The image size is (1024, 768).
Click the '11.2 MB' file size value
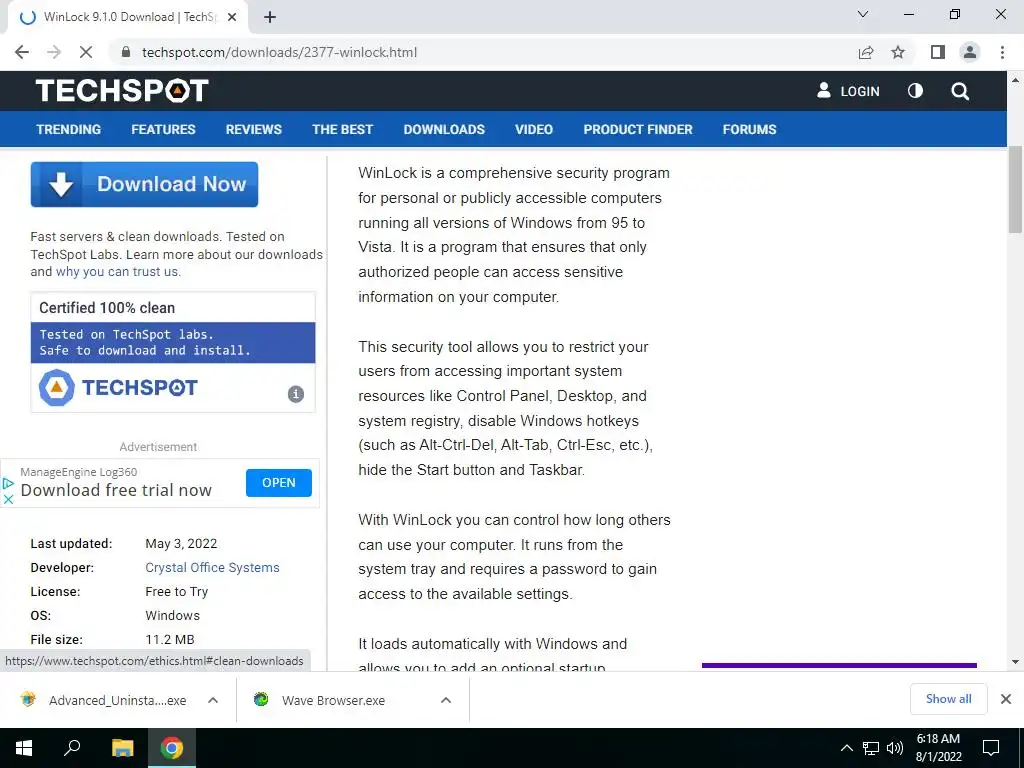pyautogui.click(x=170, y=639)
